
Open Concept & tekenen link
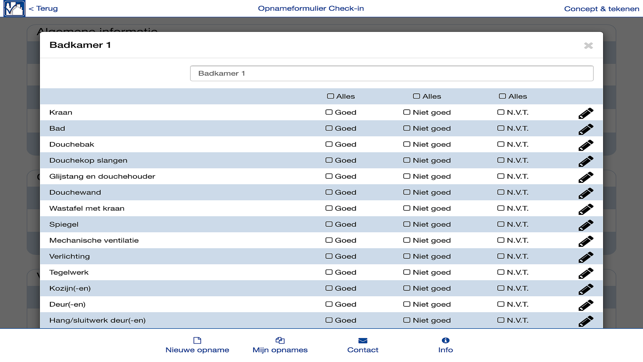601,9
